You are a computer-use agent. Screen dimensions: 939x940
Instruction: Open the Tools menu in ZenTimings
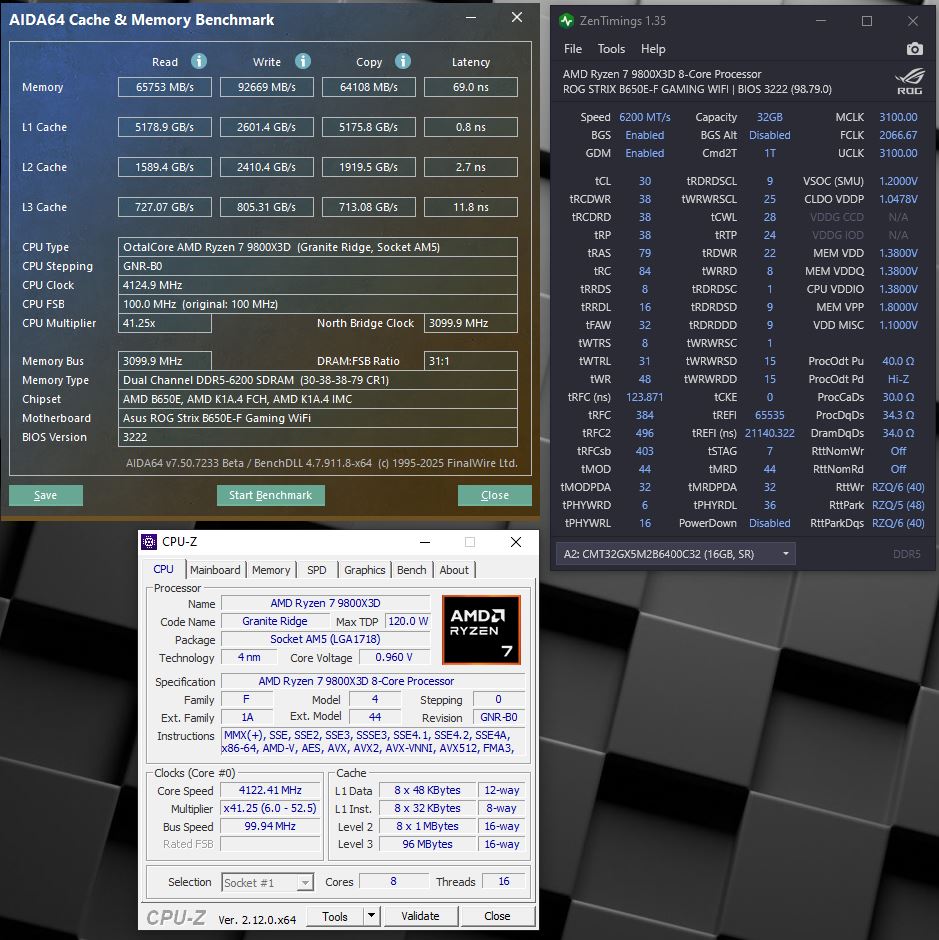[x=611, y=49]
